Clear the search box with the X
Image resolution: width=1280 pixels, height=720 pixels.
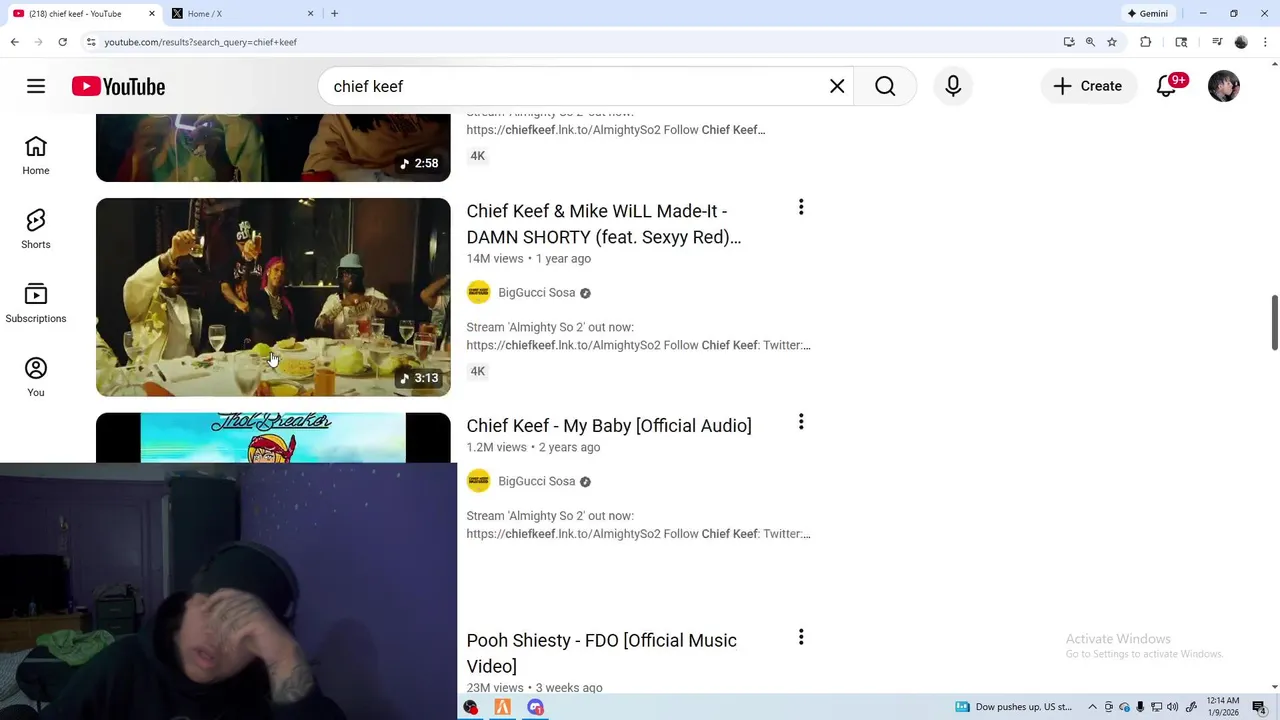pyautogui.click(x=837, y=86)
